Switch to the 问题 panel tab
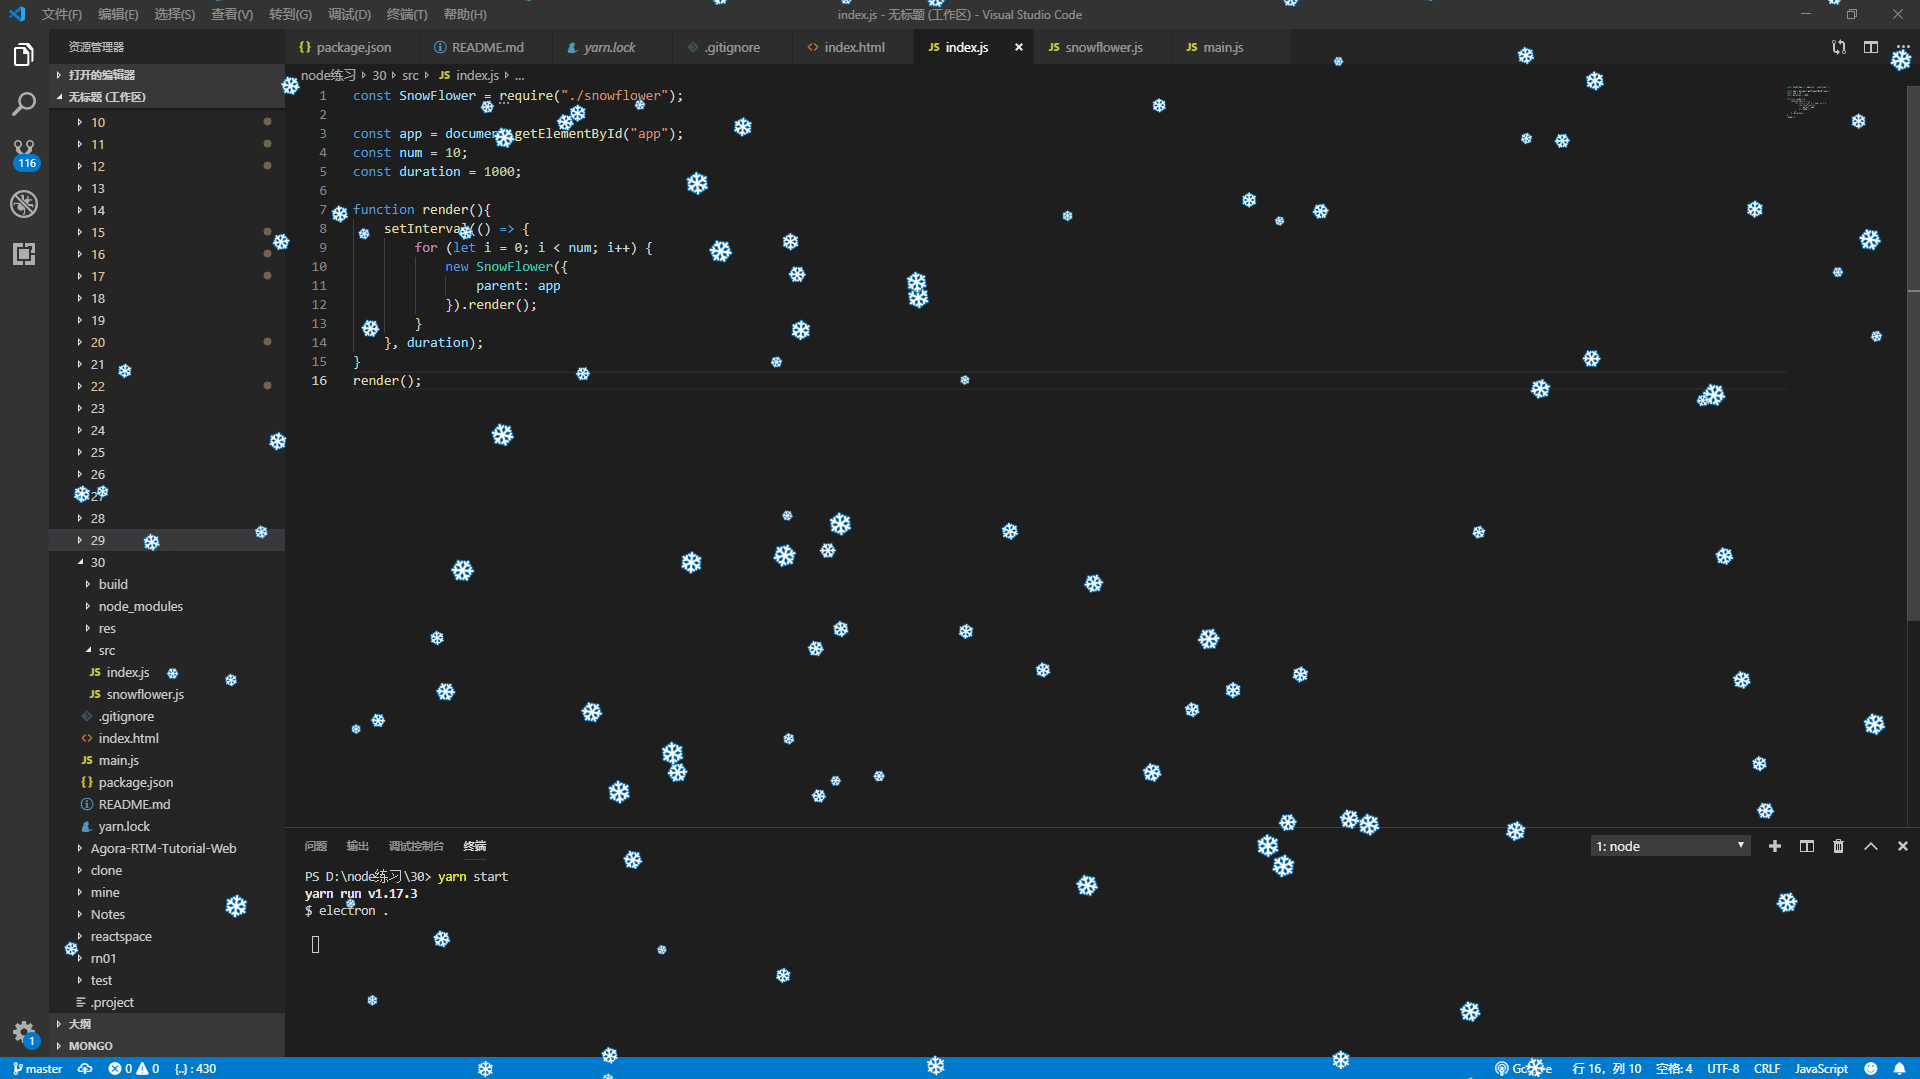Screen dimensions: 1920x1079 pos(316,846)
